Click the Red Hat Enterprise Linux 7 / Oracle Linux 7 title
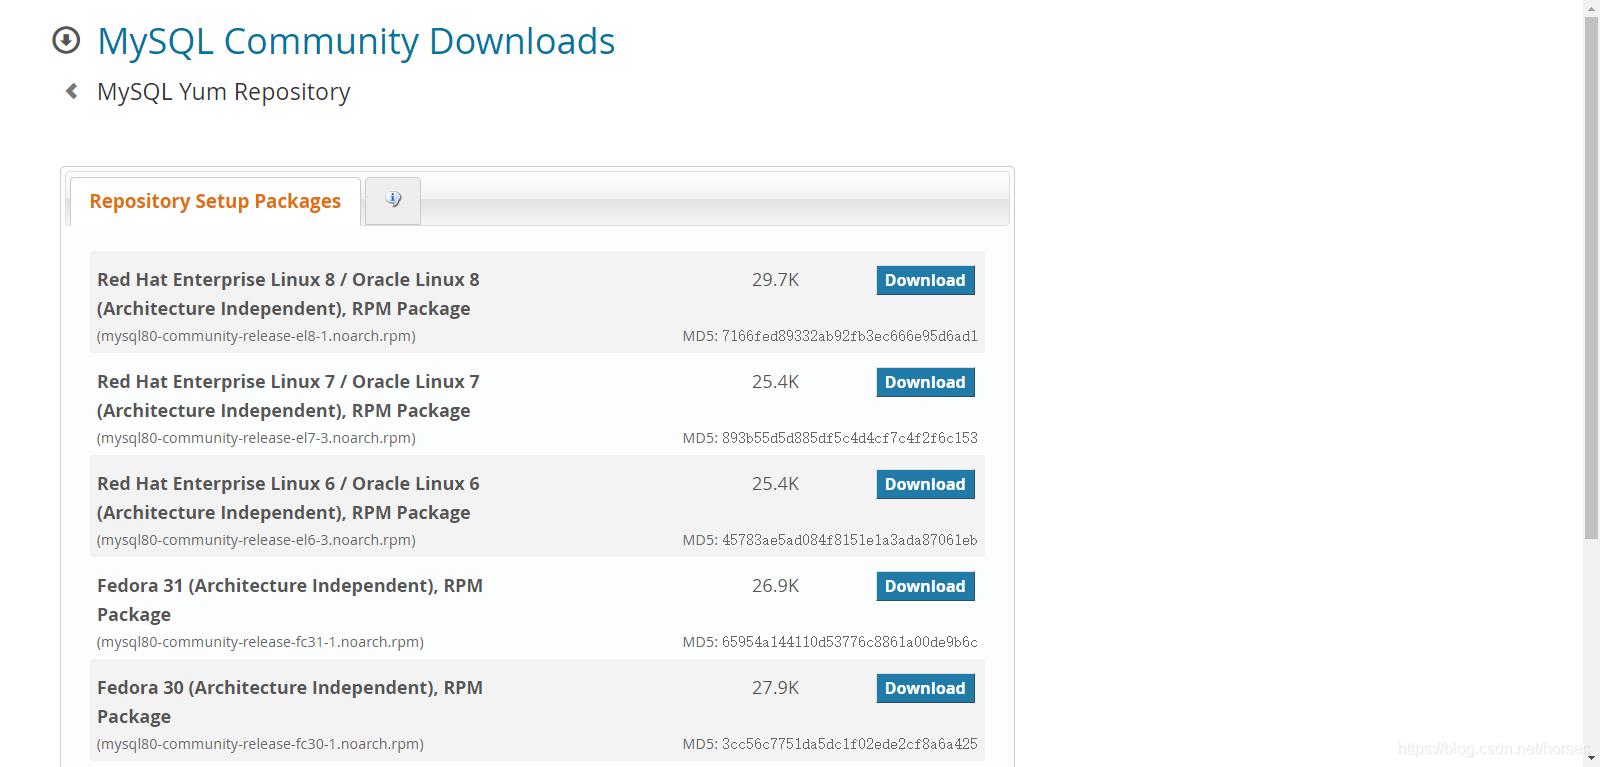 tap(288, 396)
